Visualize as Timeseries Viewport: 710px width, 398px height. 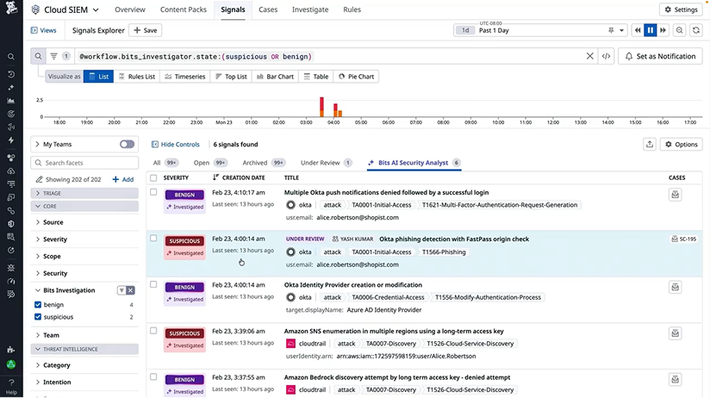185,77
